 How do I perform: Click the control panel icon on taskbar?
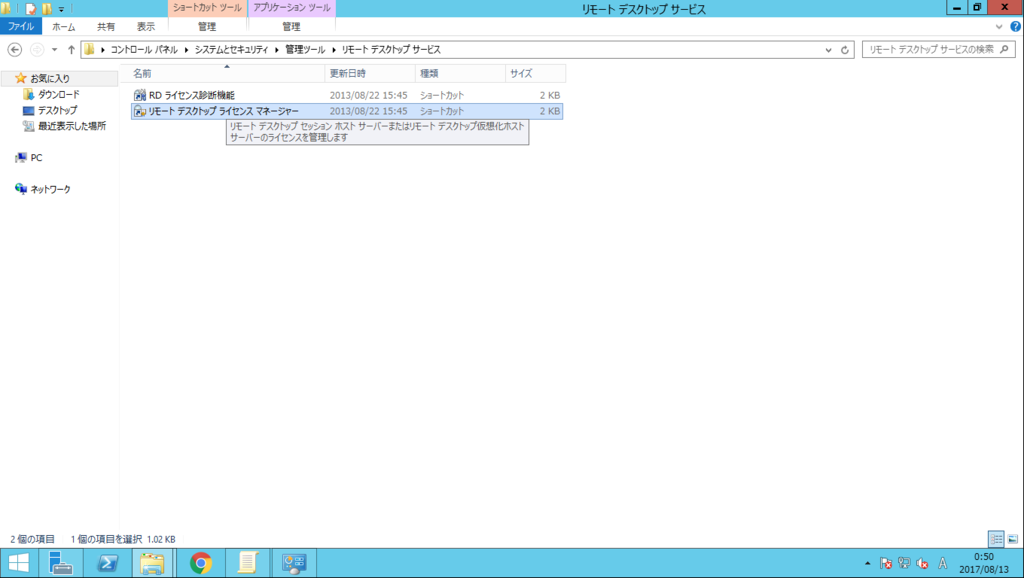pyautogui.click(x=294, y=563)
